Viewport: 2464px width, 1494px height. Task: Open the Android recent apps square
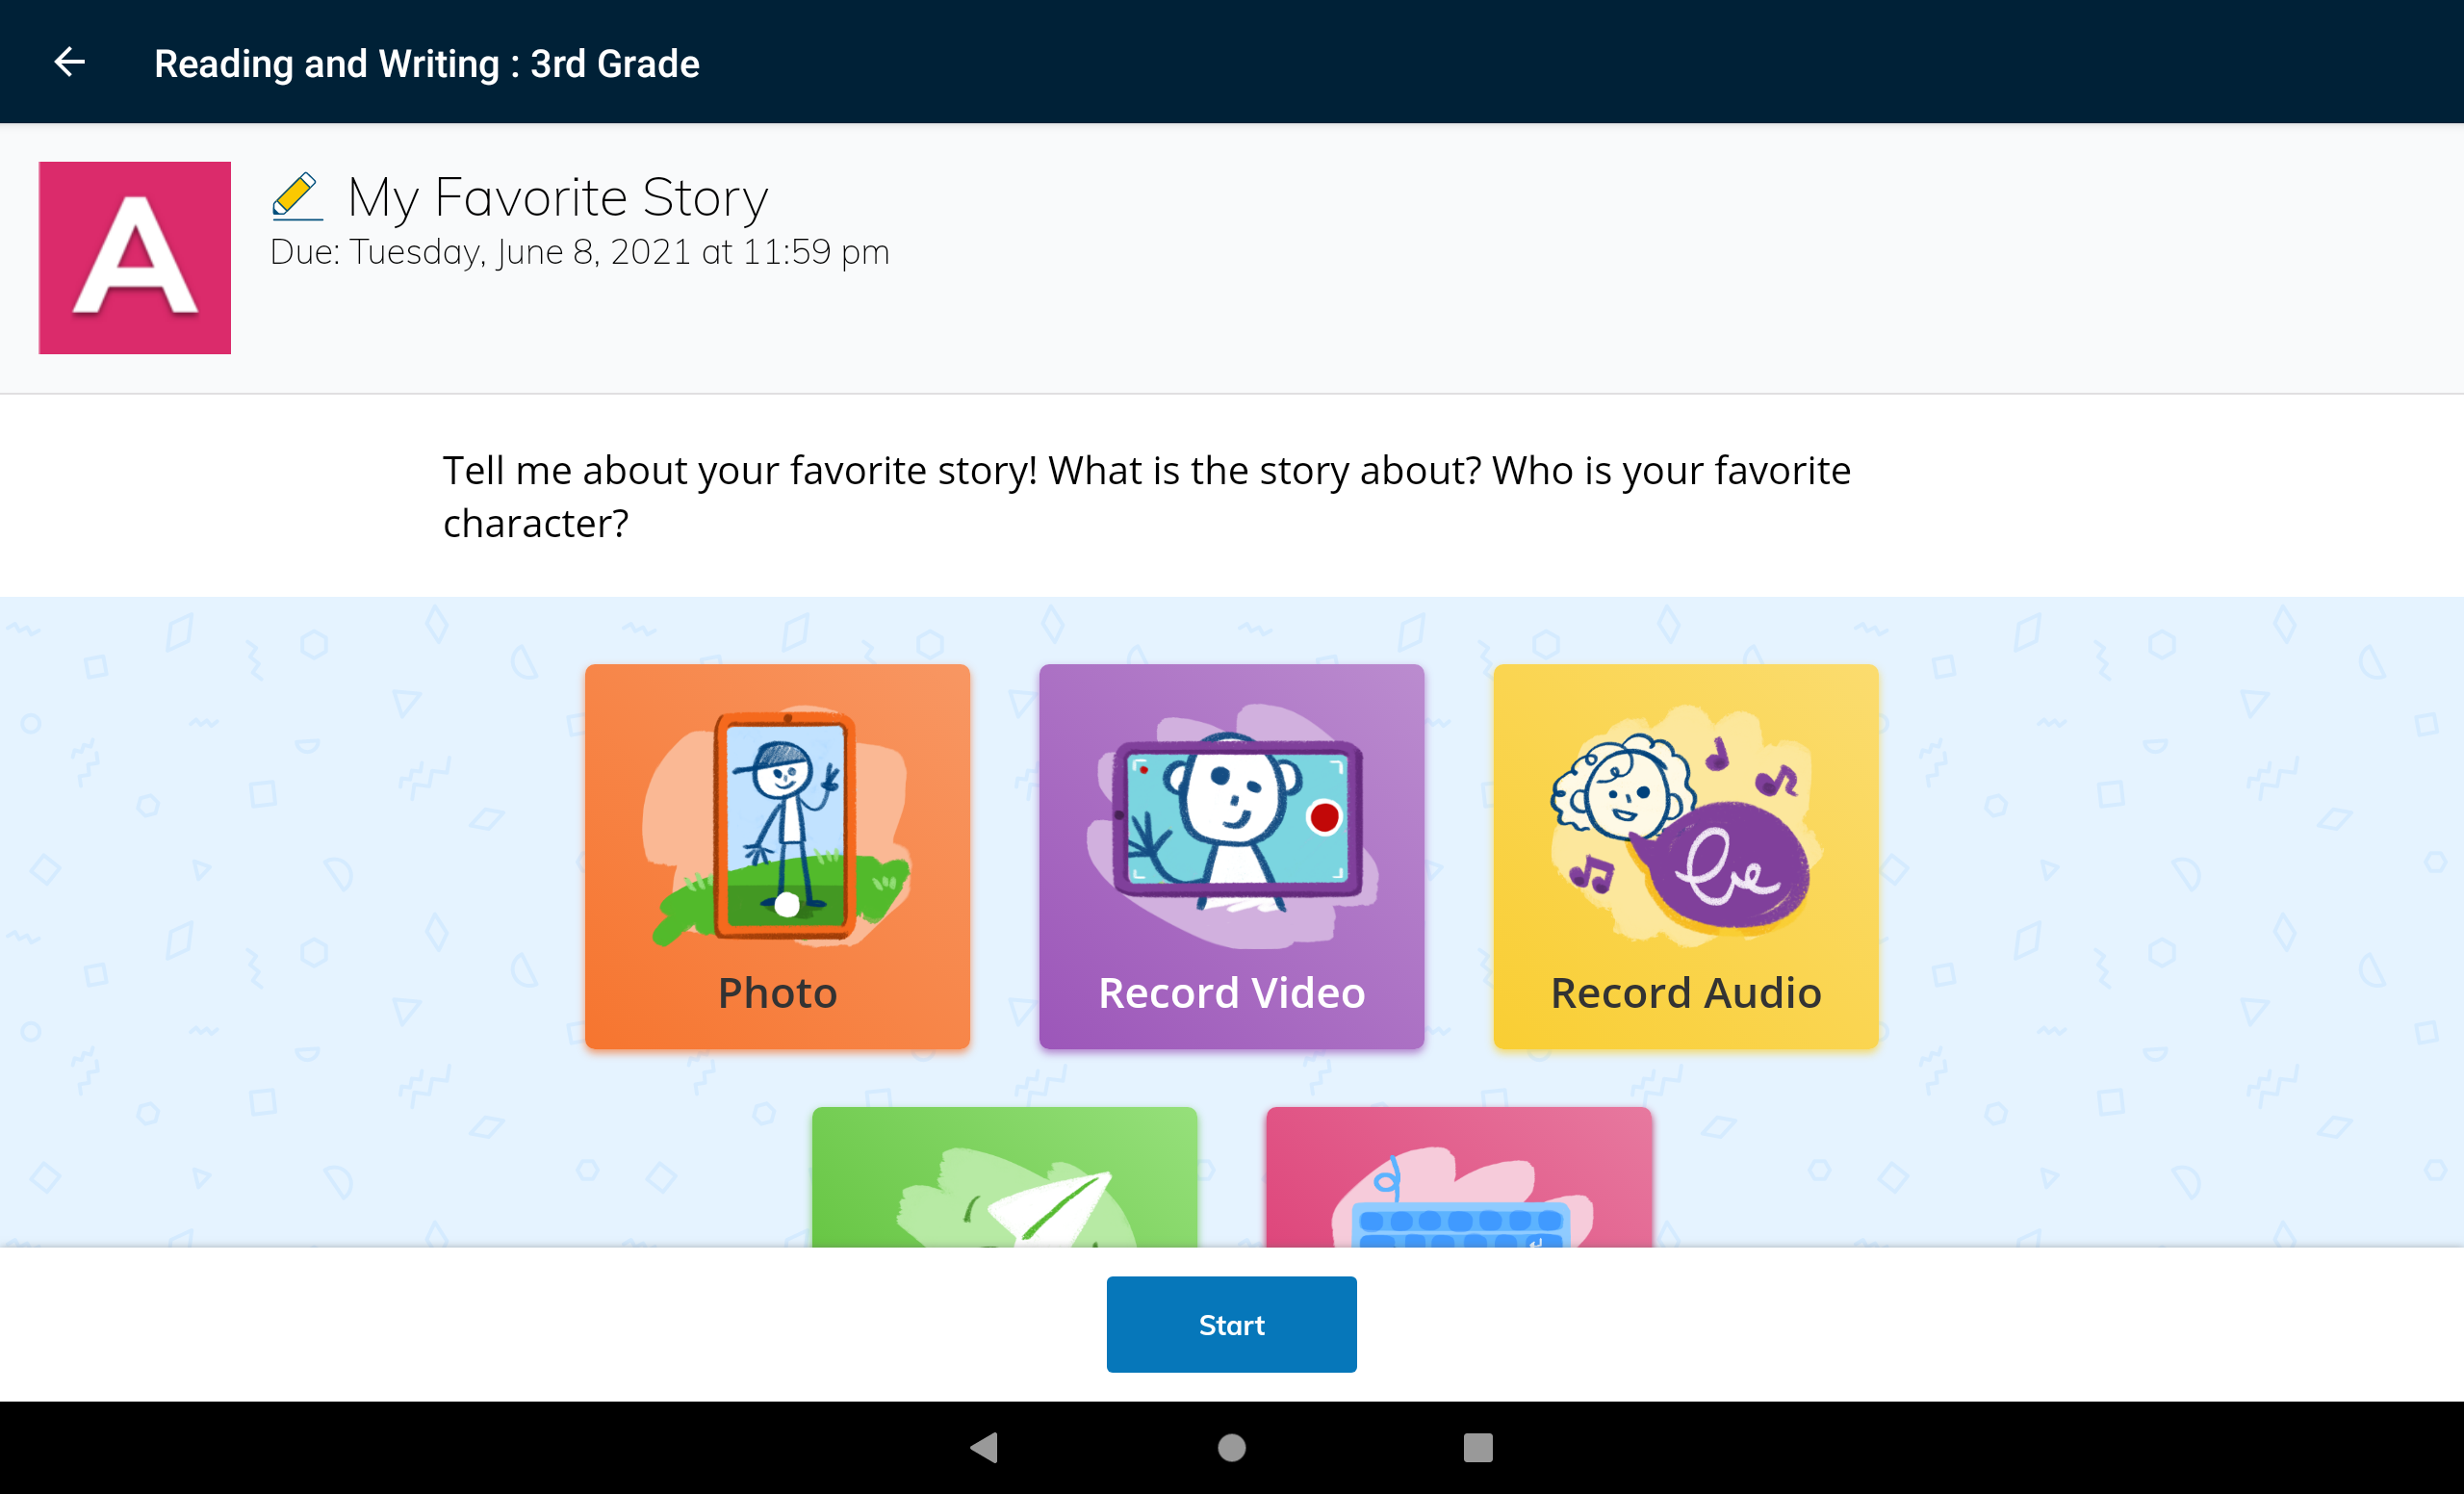(1477, 1447)
